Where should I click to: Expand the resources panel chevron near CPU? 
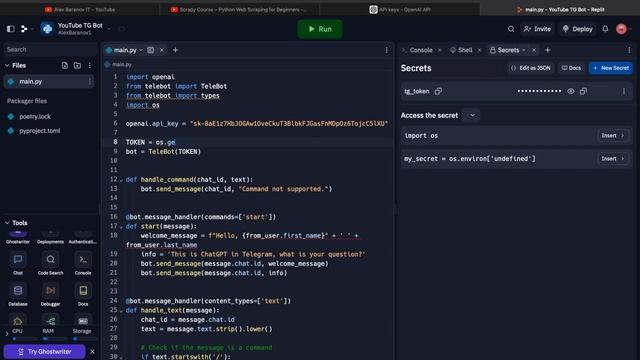[x=7, y=334]
